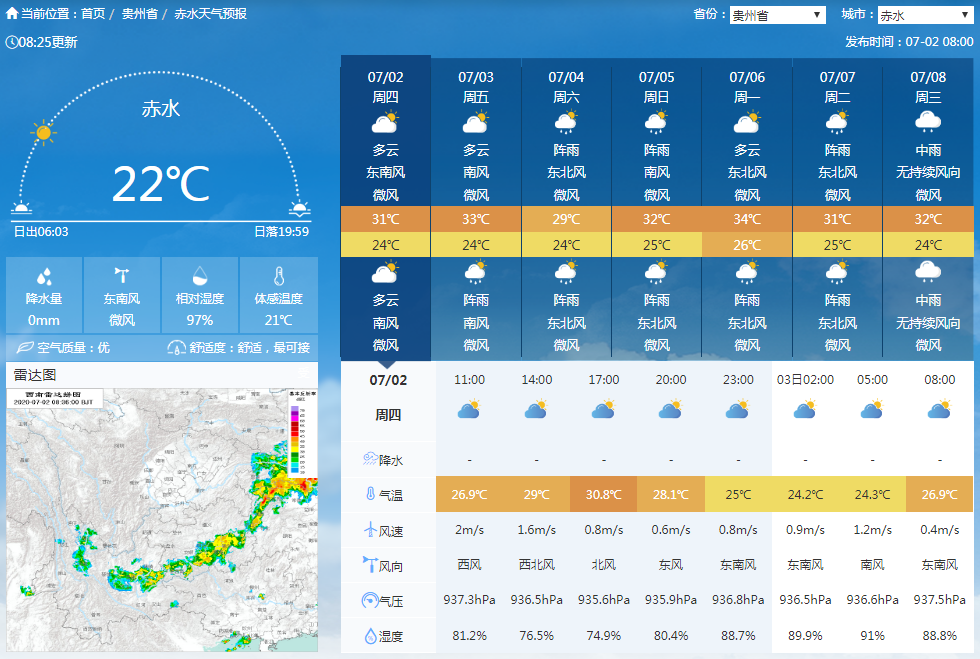The height and width of the screenshot is (659, 980).
Task: Click the humidity drop icon above 相对湿度
Action: (199, 276)
